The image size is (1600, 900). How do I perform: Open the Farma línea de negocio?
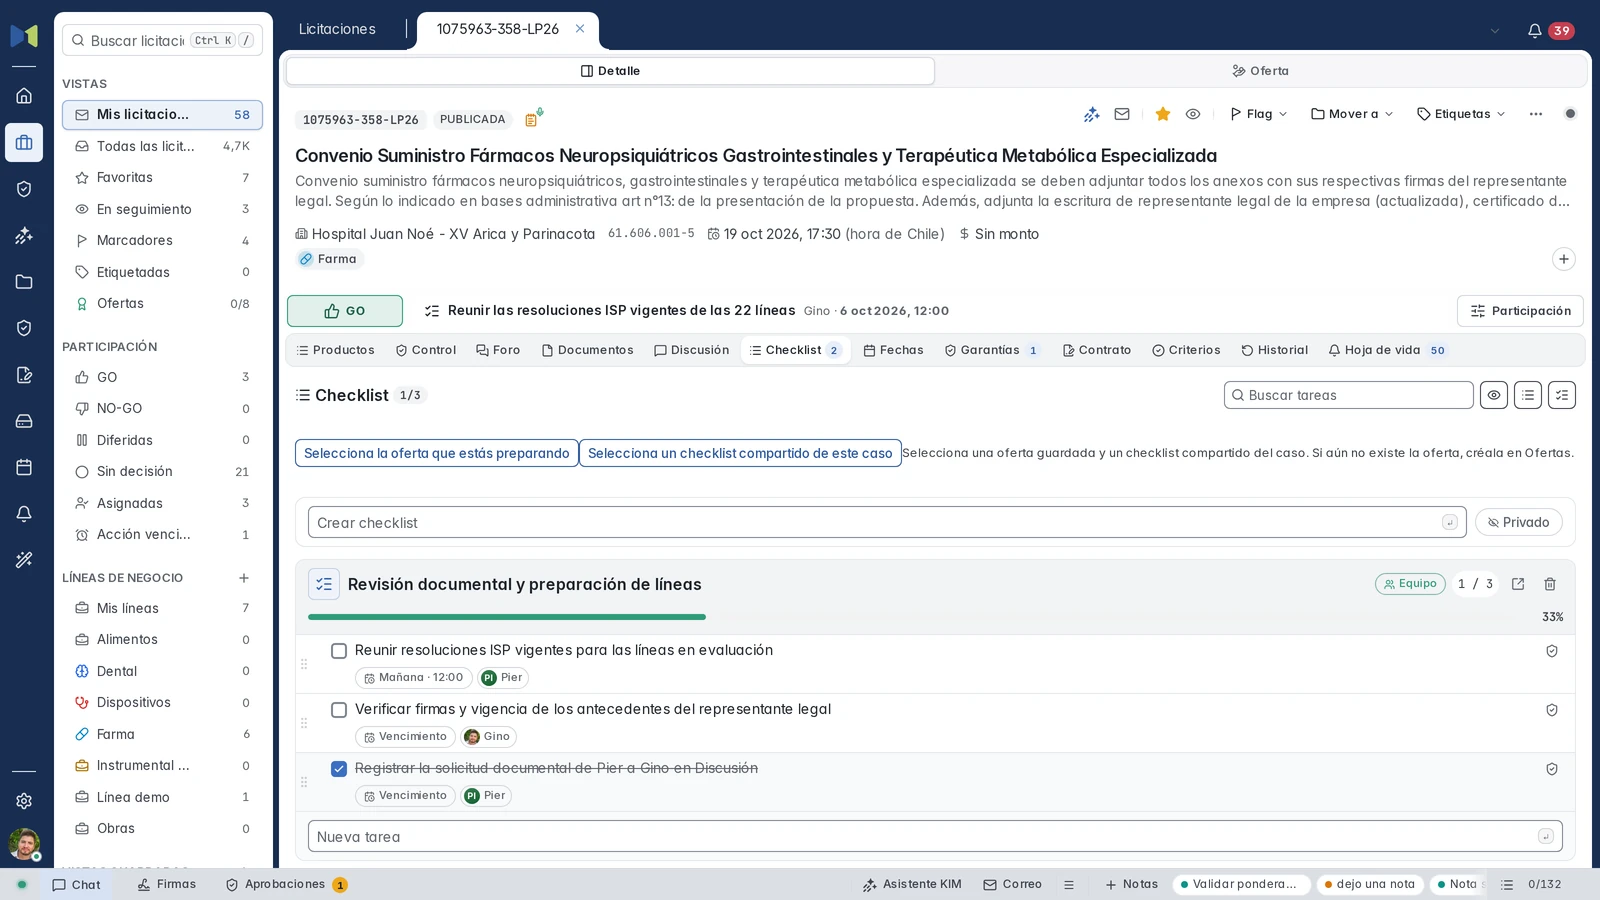click(162, 734)
